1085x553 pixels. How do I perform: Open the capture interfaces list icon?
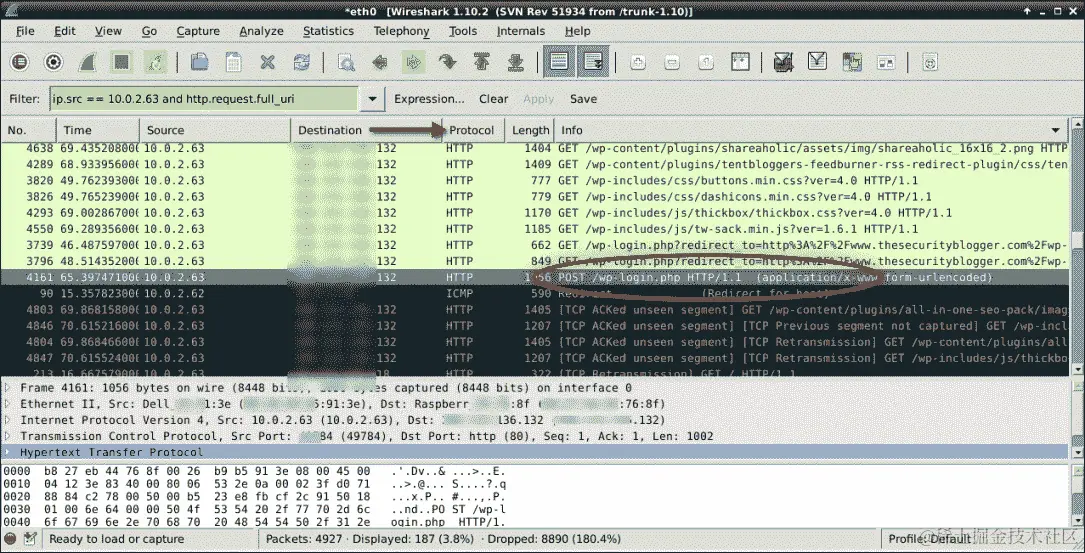19,62
